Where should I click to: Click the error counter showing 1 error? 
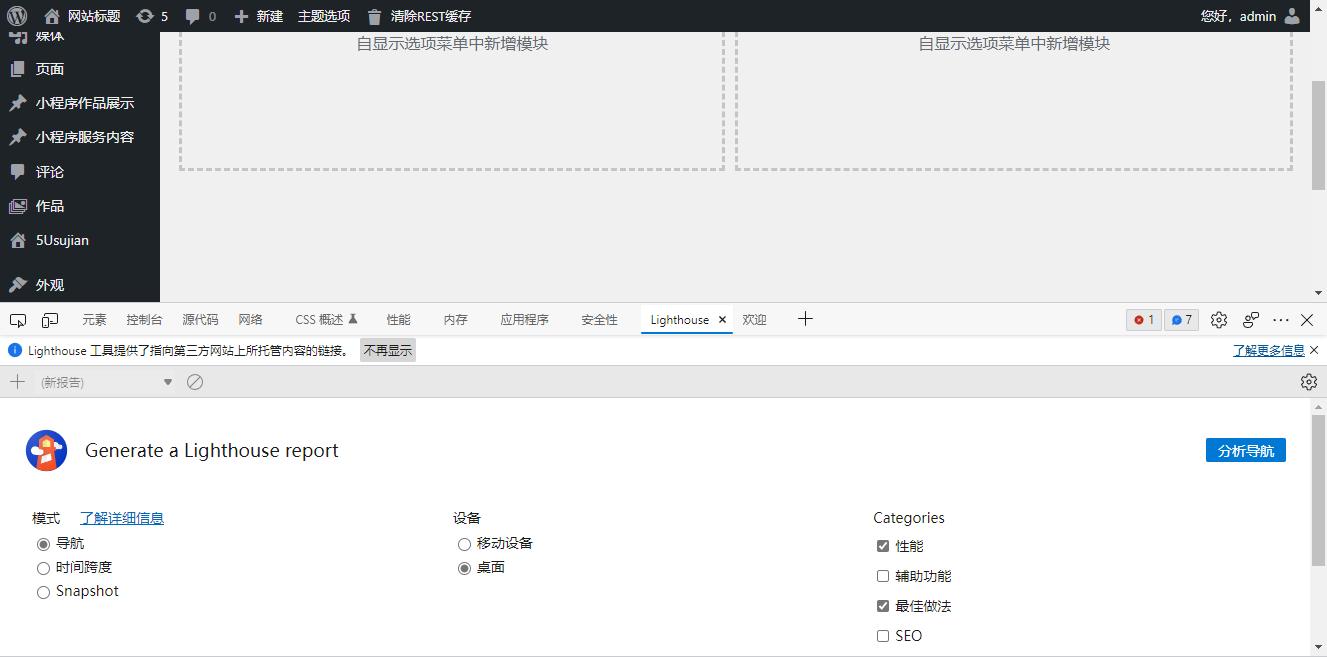(x=1143, y=319)
